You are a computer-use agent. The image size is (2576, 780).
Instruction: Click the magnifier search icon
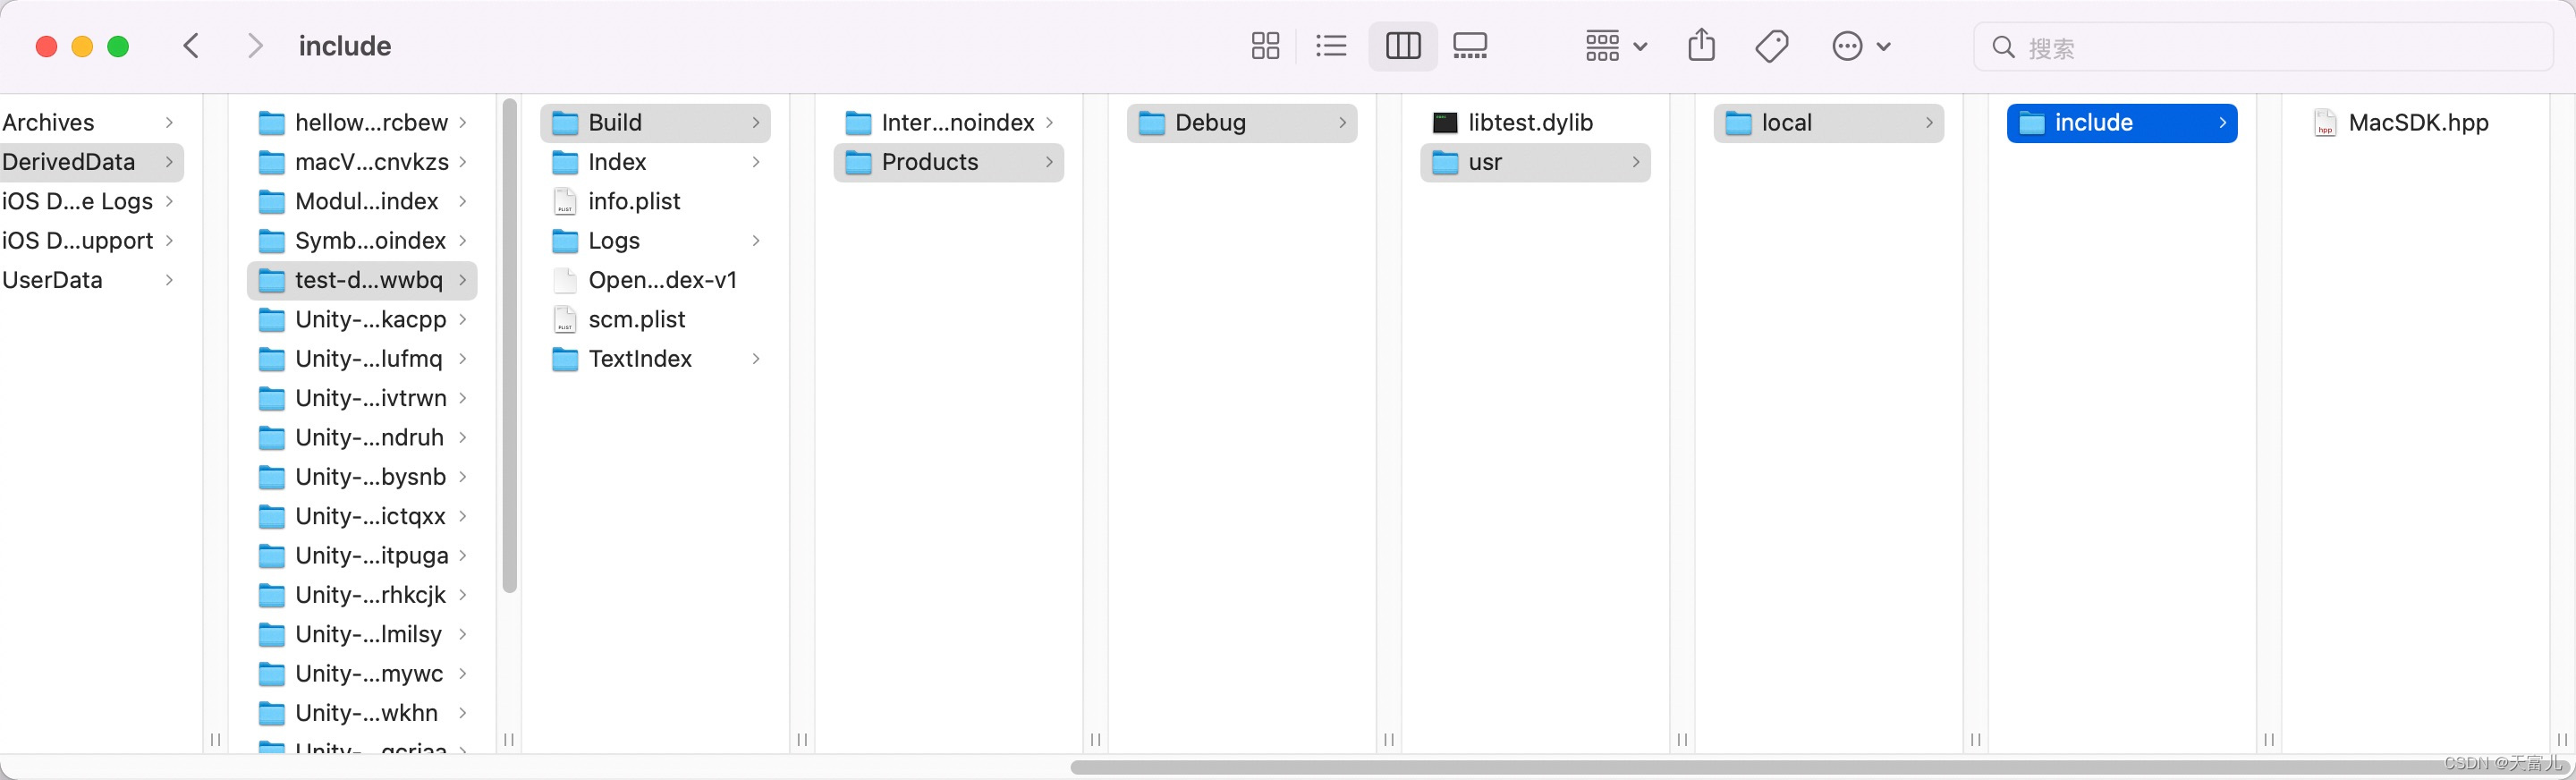pyautogui.click(x=2003, y=47)
